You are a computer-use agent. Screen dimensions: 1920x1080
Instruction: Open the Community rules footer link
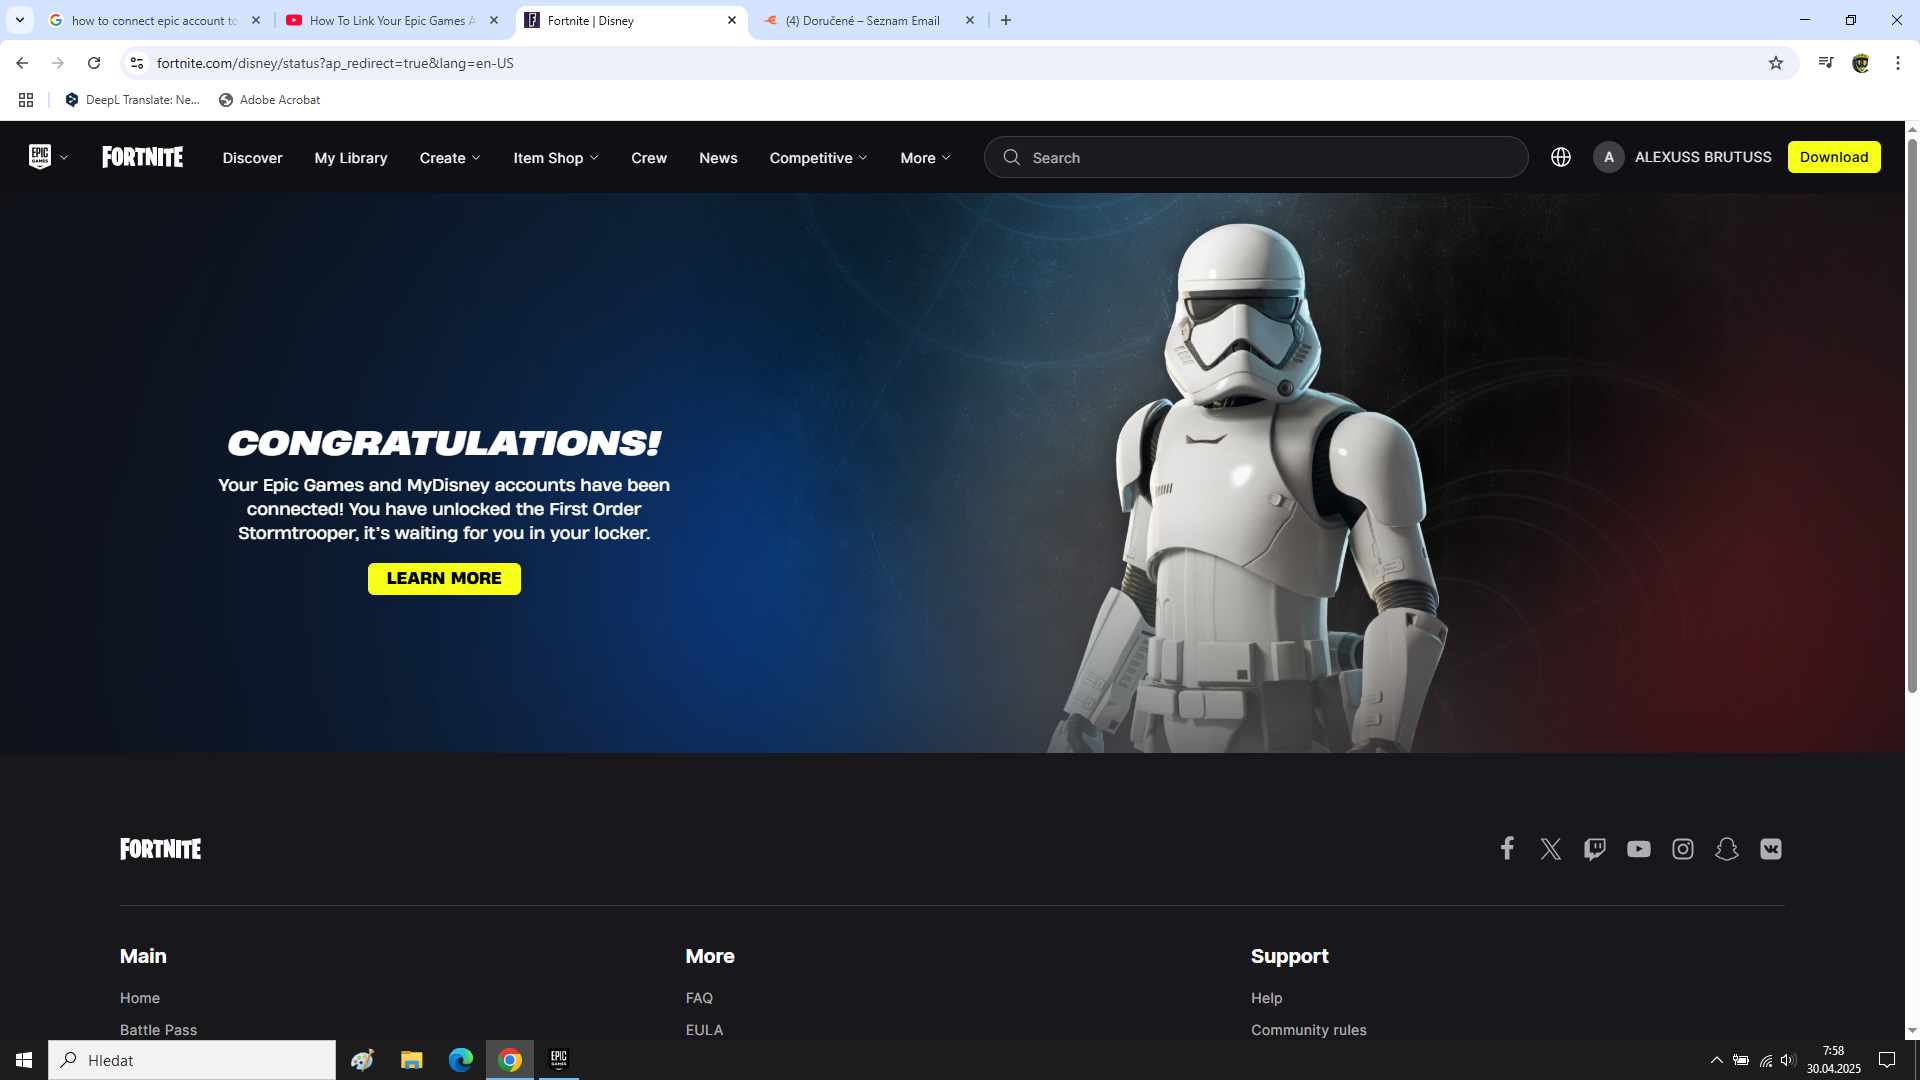pyautogui.click(x=1308, y=1030)
